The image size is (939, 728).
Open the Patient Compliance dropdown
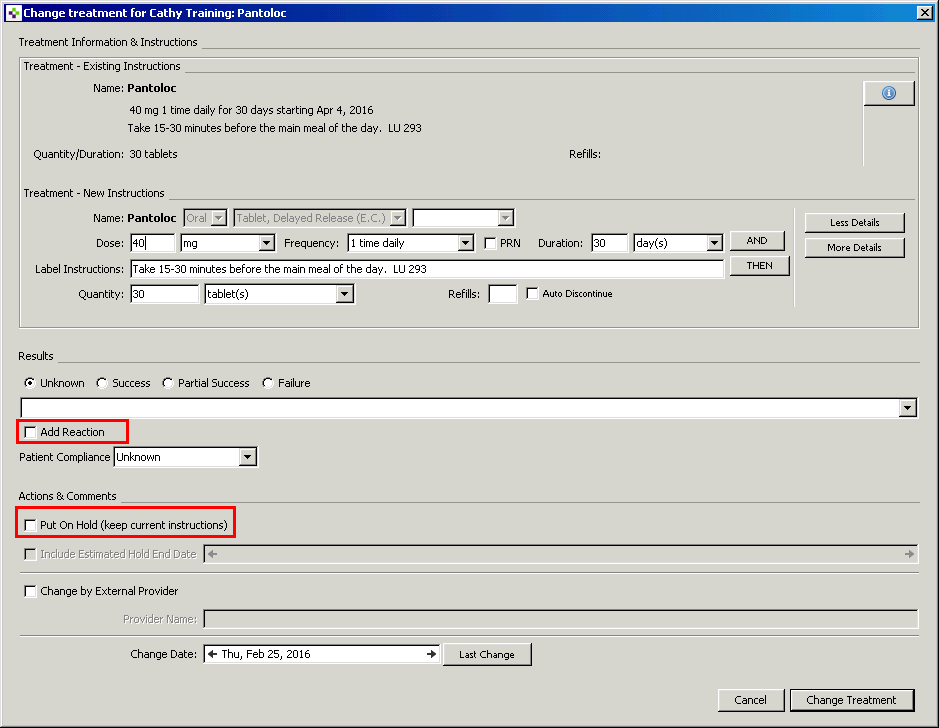click(247, 457)
